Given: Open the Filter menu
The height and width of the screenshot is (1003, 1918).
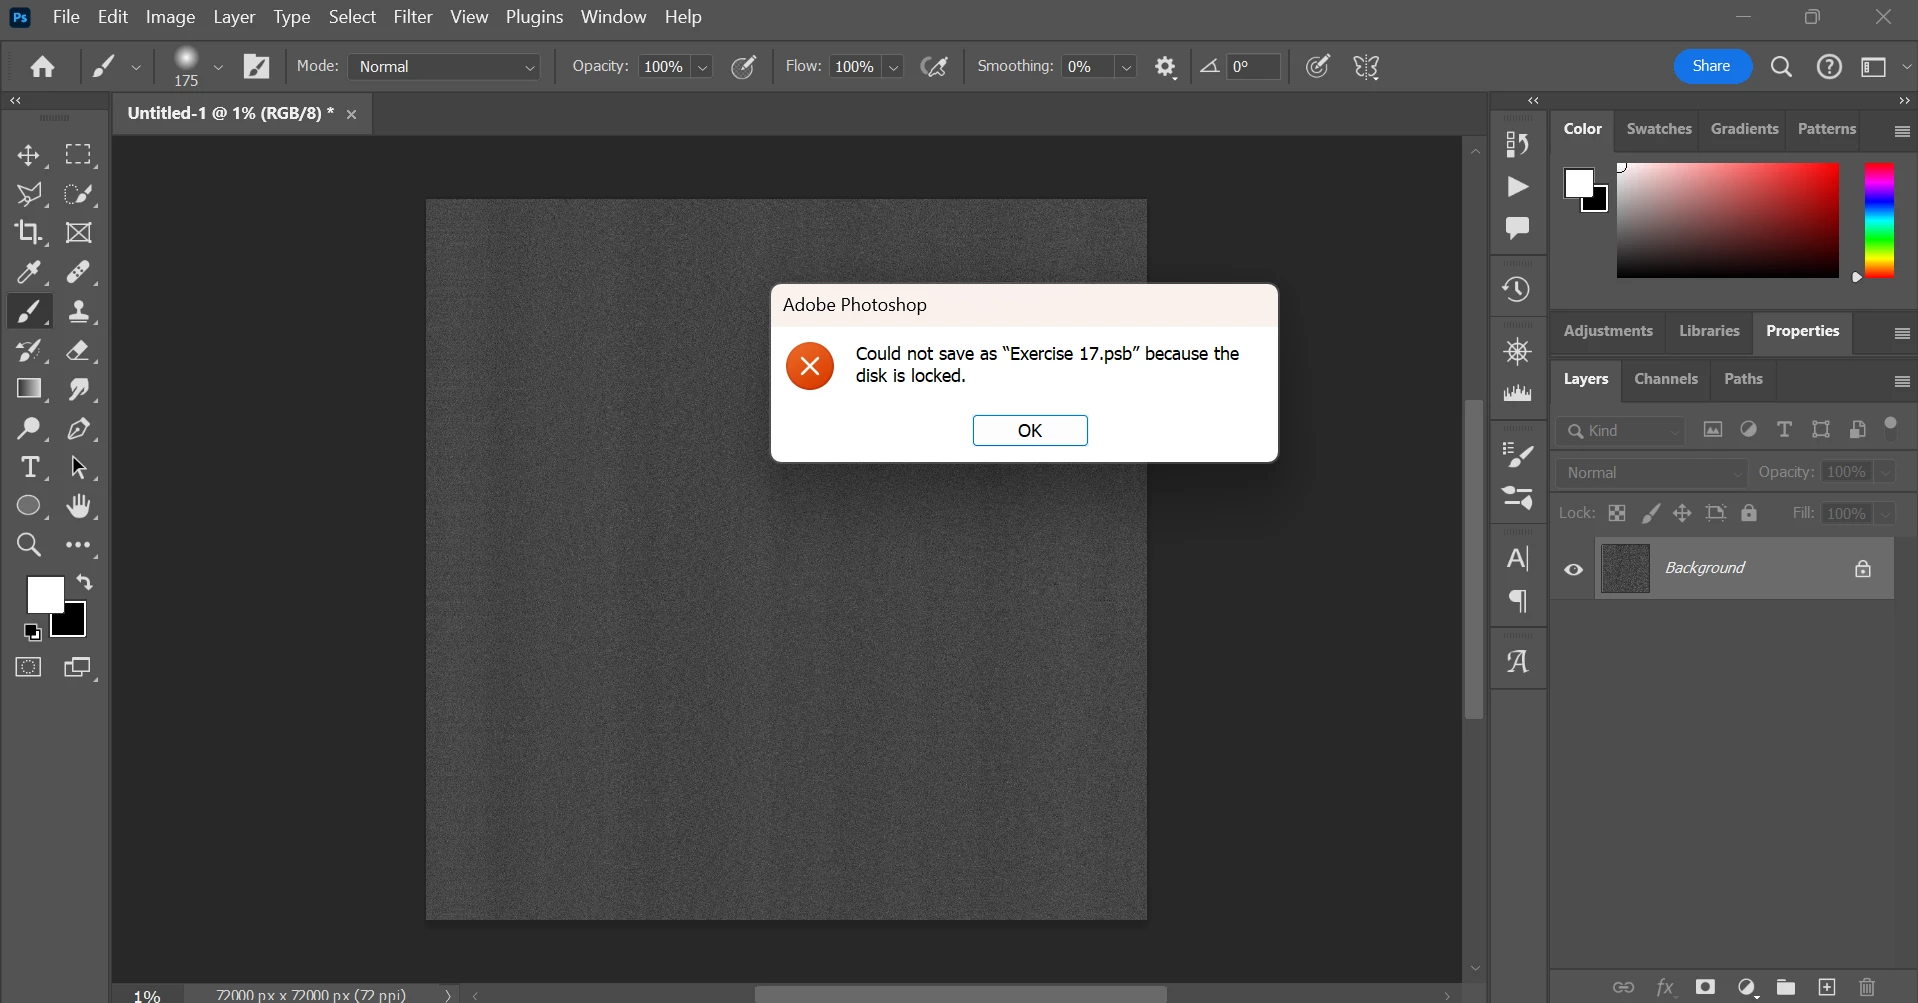Looking at the screenshot, I should [413, 17].
